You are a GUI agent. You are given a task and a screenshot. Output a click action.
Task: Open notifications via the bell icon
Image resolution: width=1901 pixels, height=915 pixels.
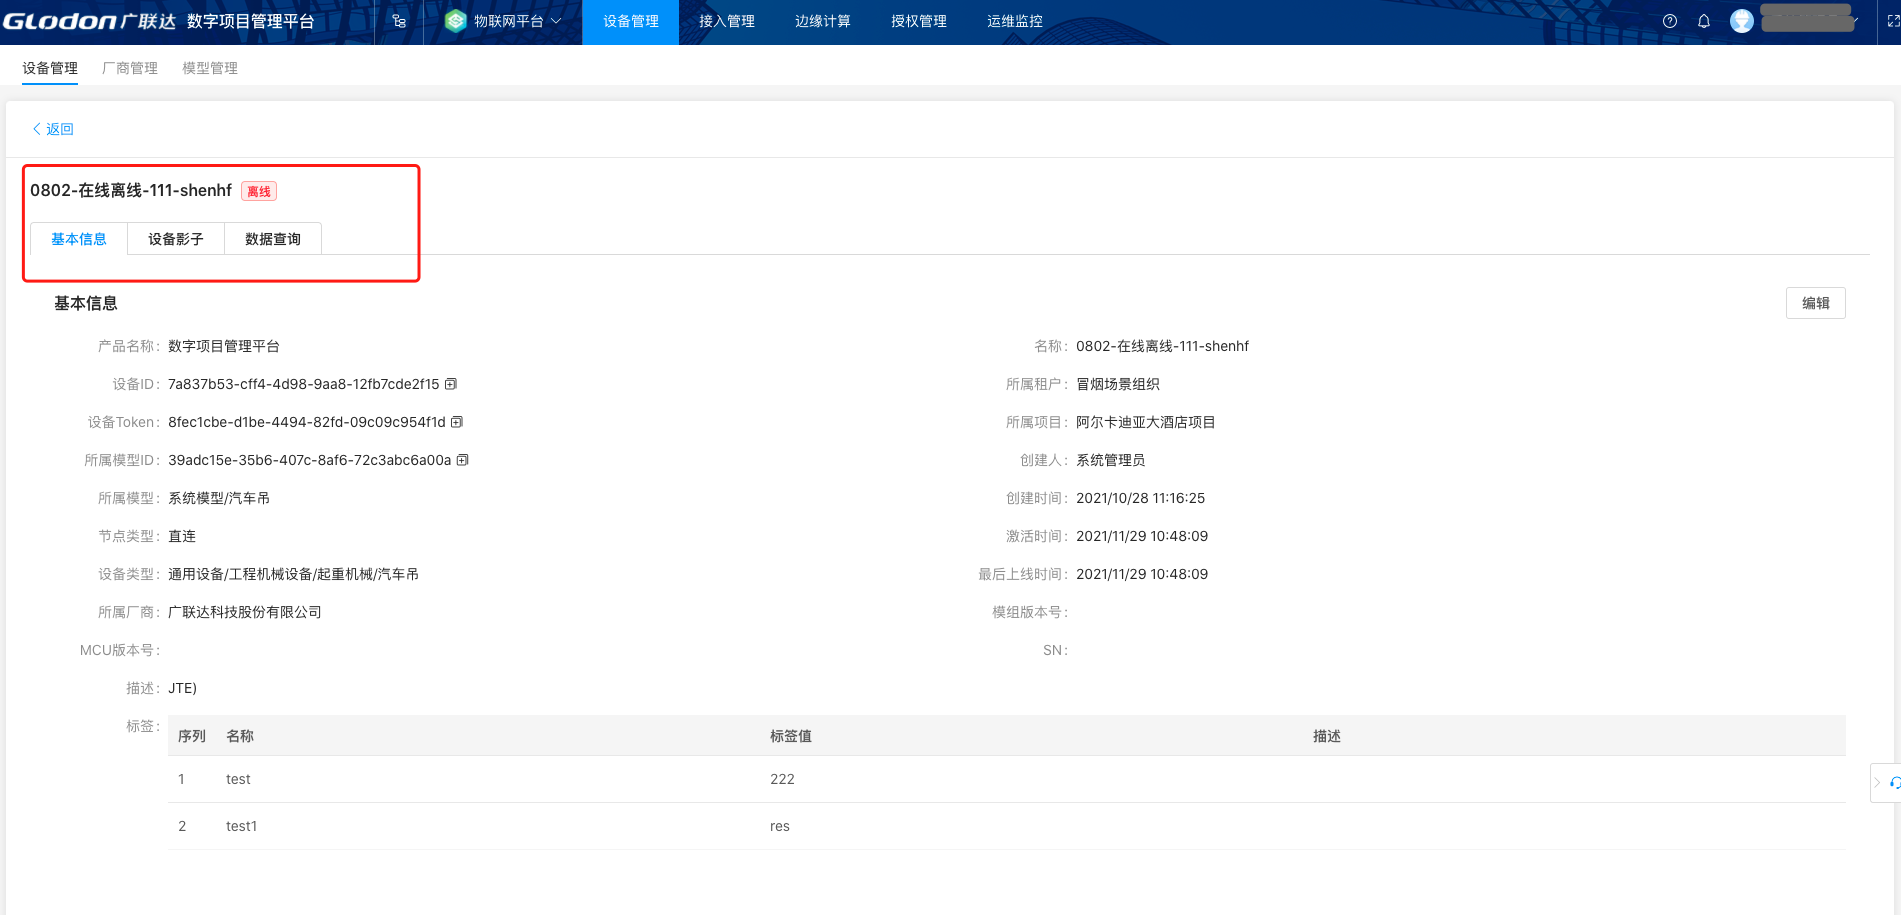tap(1704, 21)
